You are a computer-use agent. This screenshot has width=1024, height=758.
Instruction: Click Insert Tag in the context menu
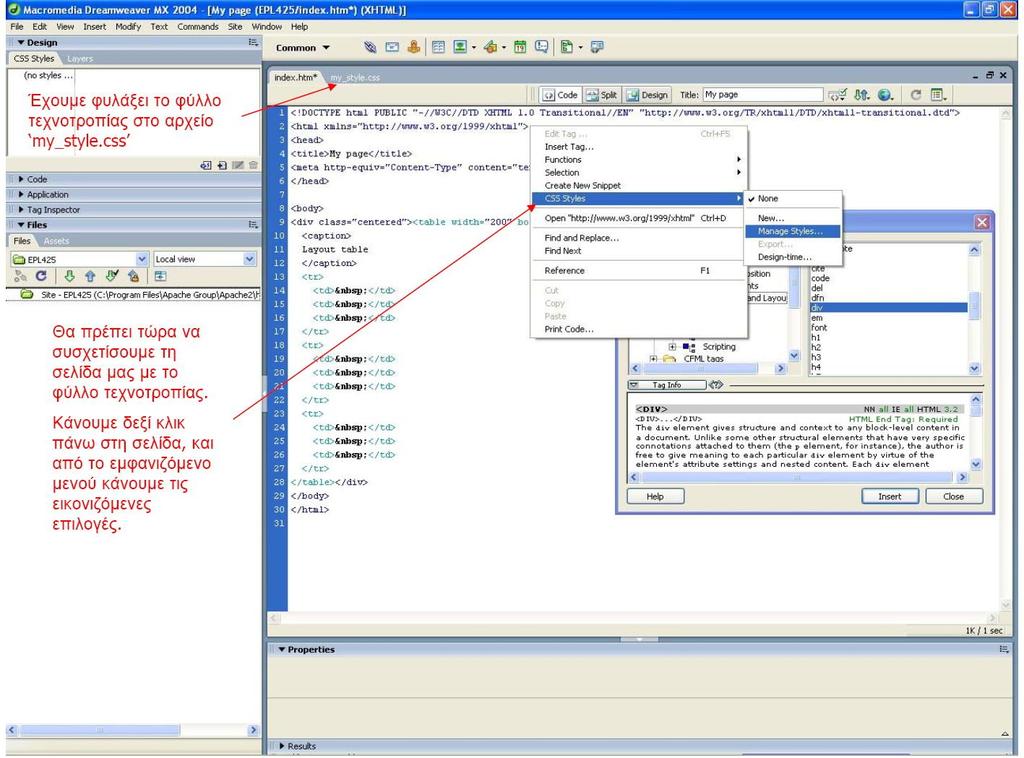pos(569,147)
